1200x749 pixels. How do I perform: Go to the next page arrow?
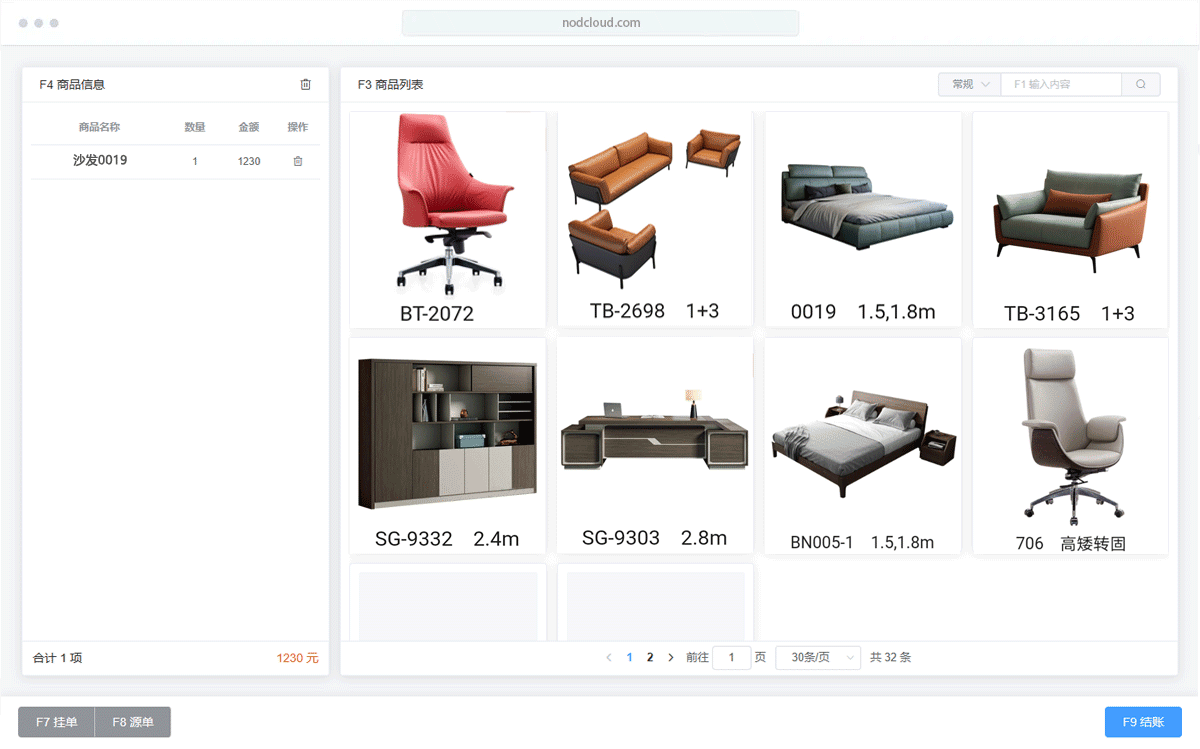pos(671,658)
